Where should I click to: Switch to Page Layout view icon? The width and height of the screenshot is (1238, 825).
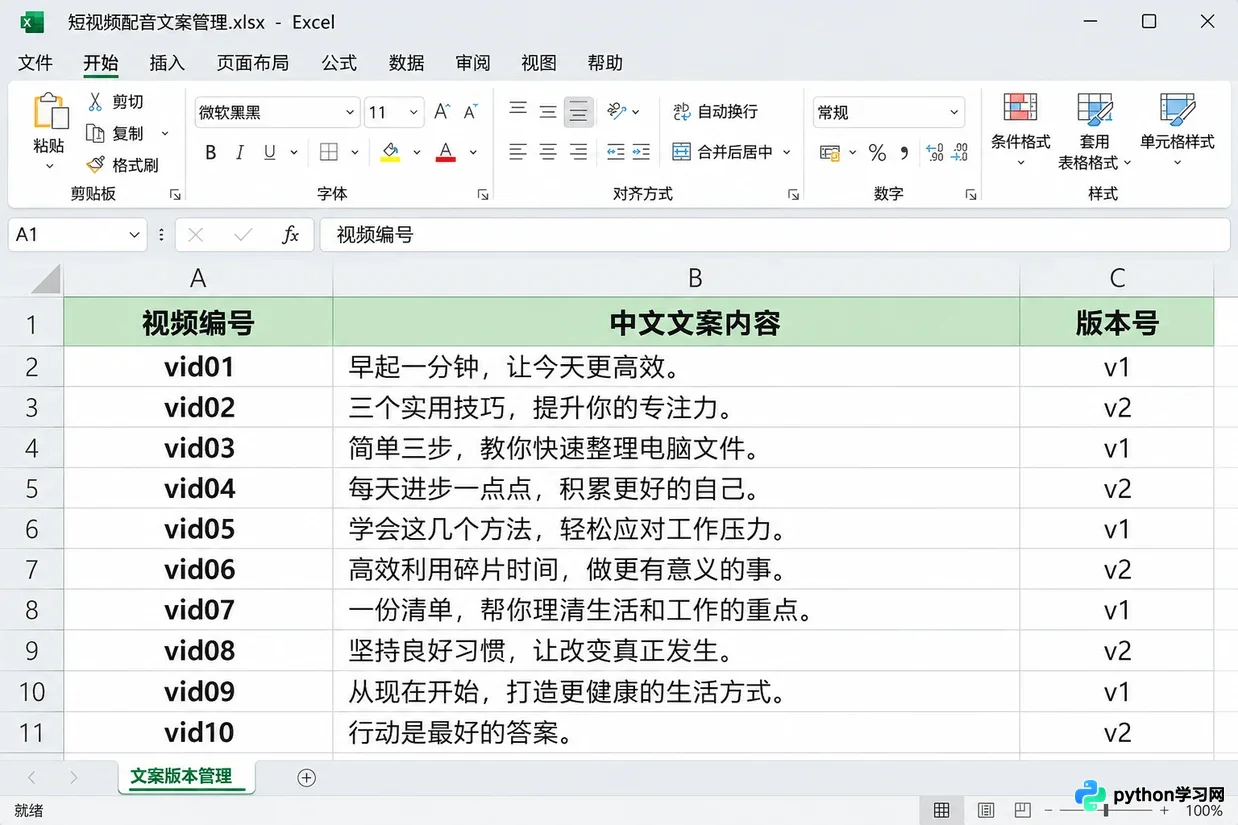(985, 810)
